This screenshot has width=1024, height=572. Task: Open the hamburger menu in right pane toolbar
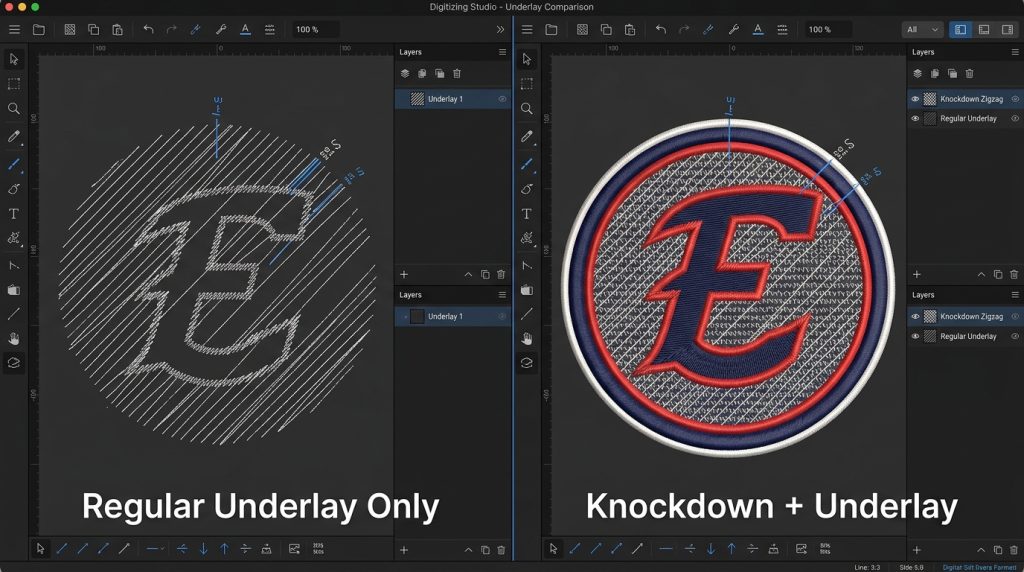[527, 29]
